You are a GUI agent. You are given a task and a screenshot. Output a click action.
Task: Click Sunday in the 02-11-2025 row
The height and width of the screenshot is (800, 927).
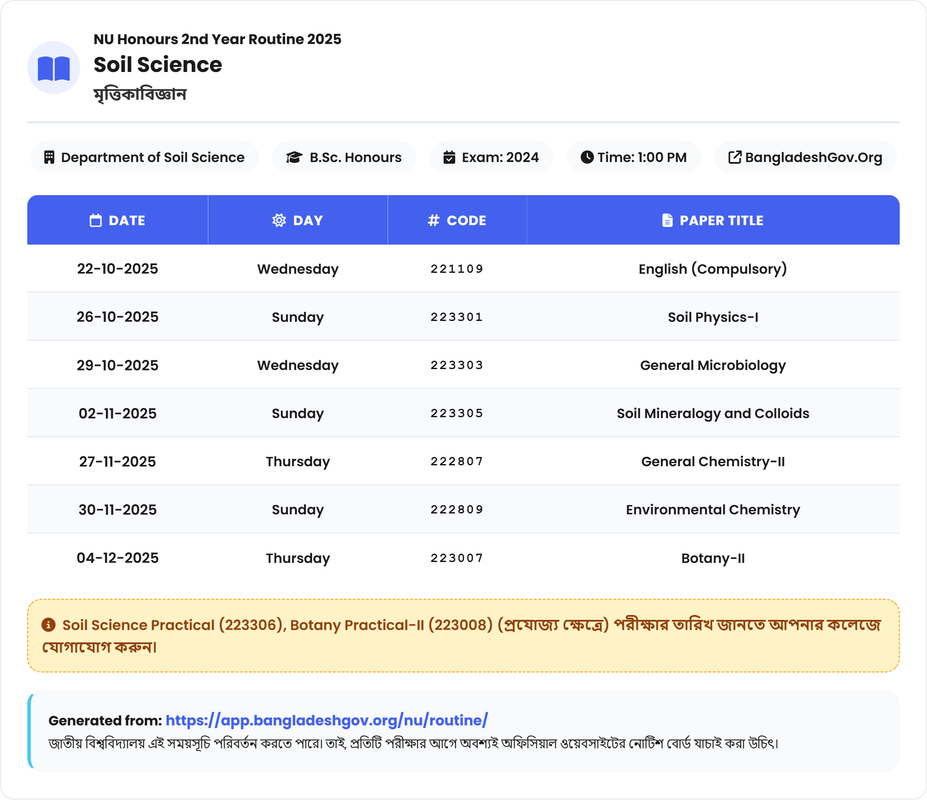298,414
